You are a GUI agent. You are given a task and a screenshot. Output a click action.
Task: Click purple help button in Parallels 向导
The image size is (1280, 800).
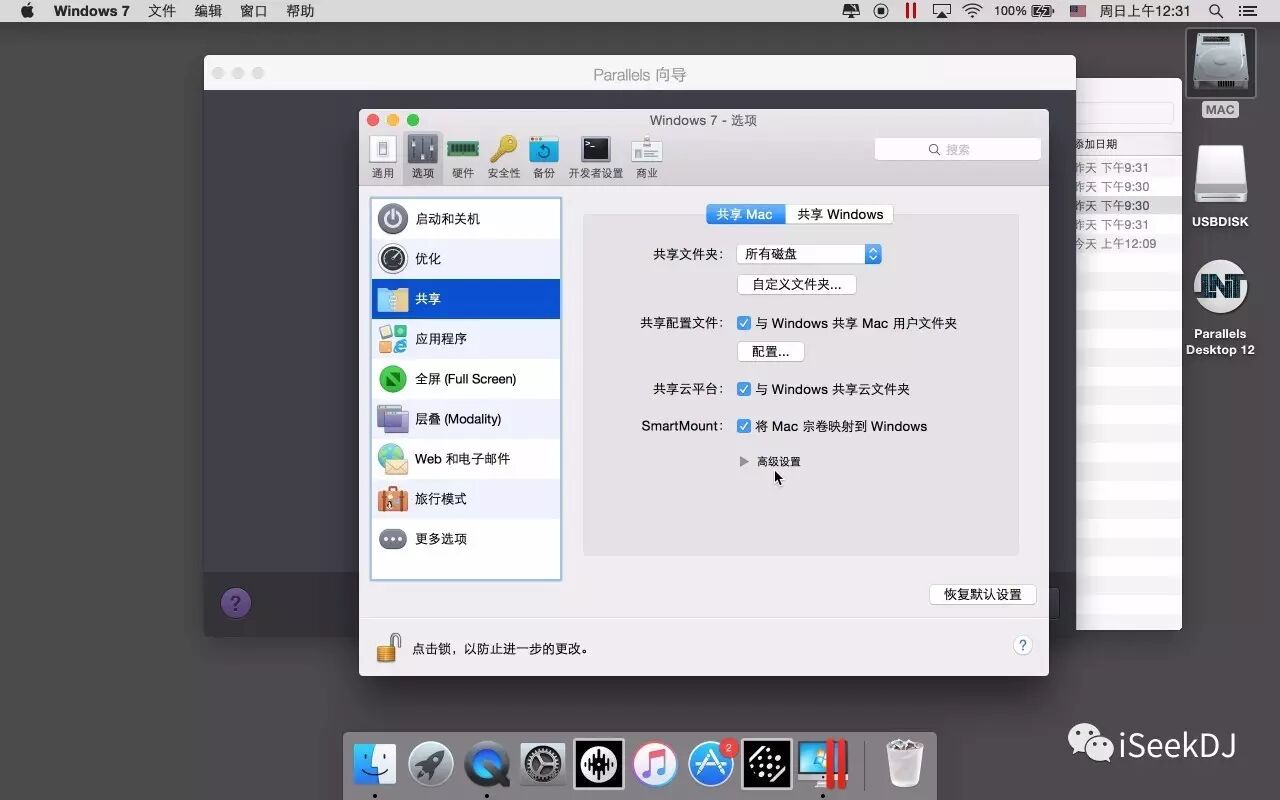235,603
